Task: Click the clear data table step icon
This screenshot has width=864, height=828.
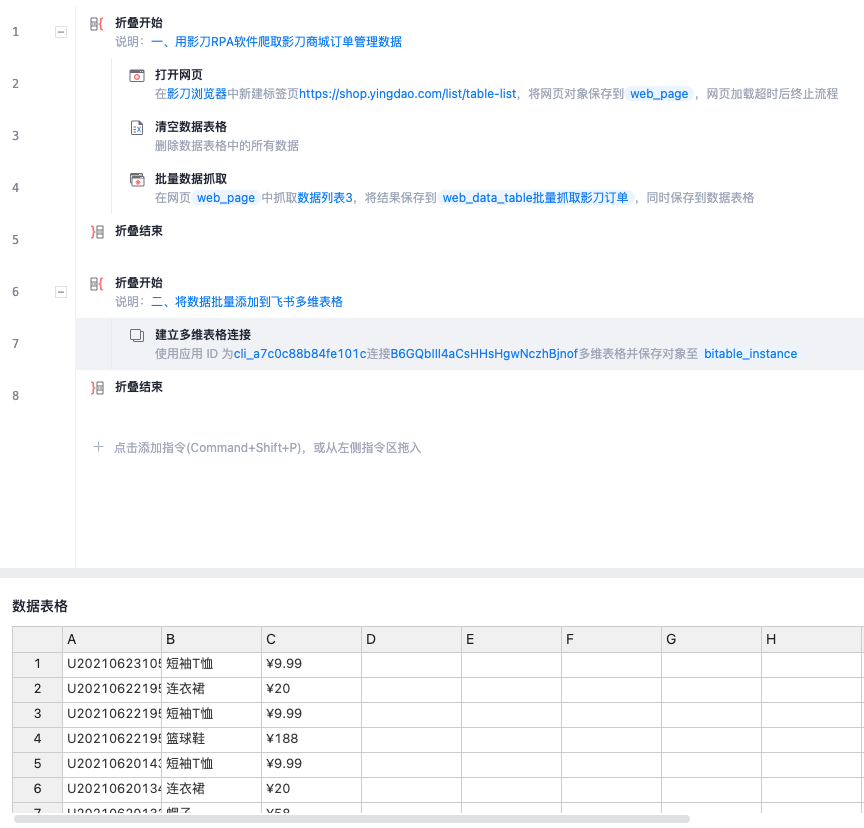Action: [x=137, y=128]
